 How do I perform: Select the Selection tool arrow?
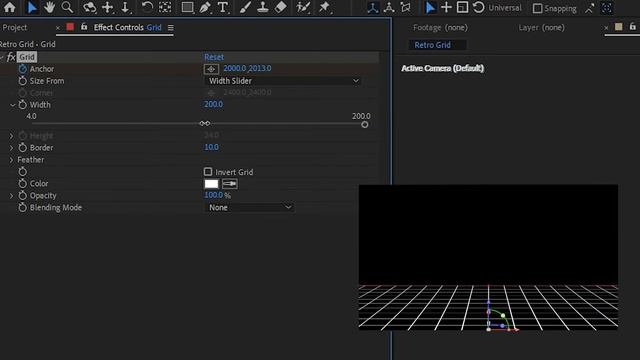(x=32, y=7)
